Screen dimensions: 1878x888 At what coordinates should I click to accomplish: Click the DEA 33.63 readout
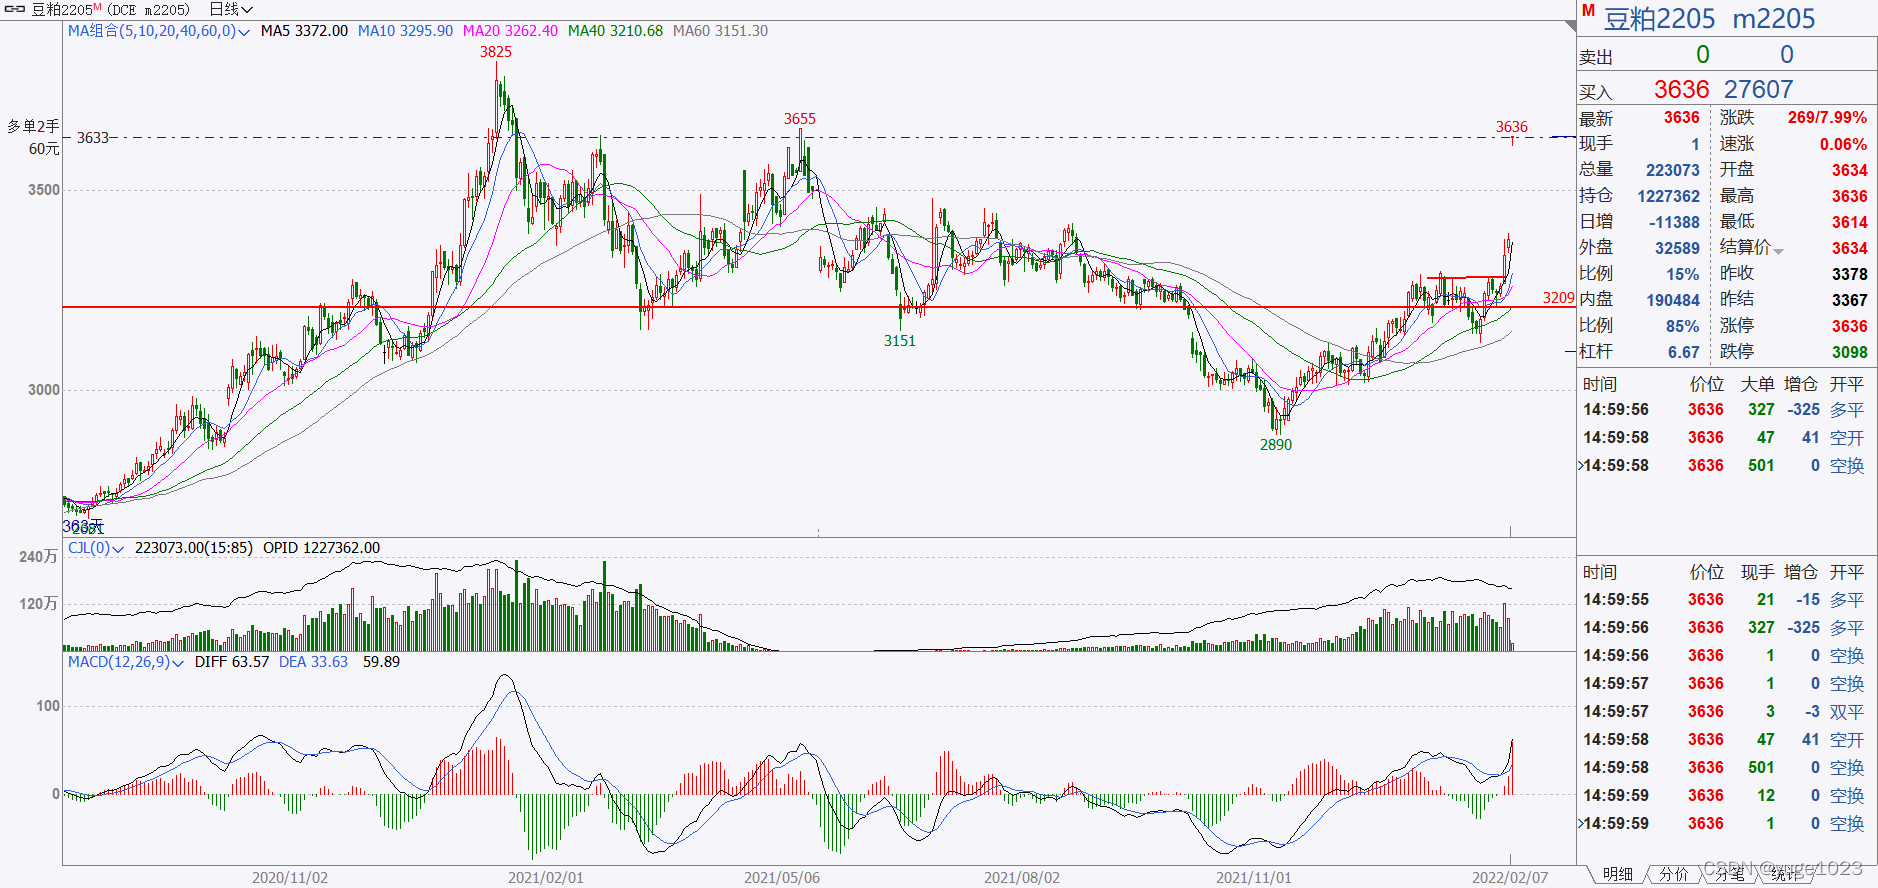[313, 662]
